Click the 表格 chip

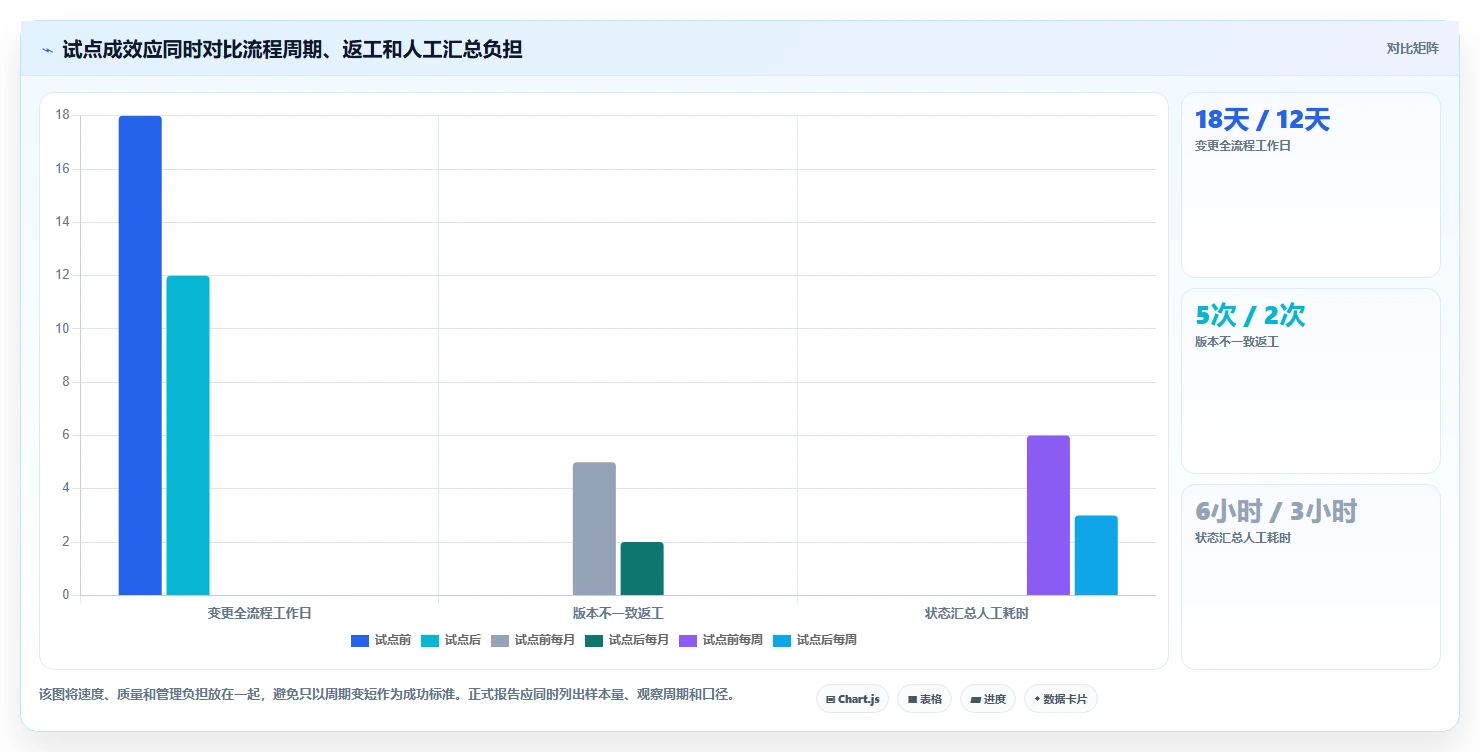[x=924, y=699]
